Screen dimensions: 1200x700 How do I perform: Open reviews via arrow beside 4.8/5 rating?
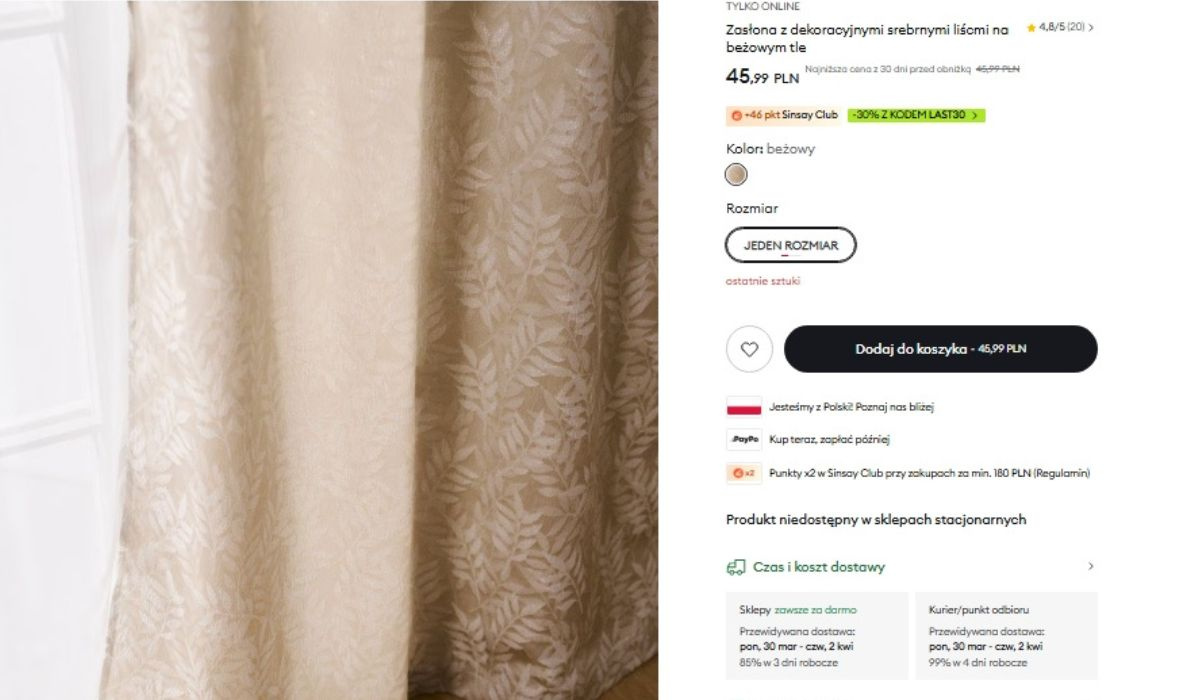coord(1091,28)
